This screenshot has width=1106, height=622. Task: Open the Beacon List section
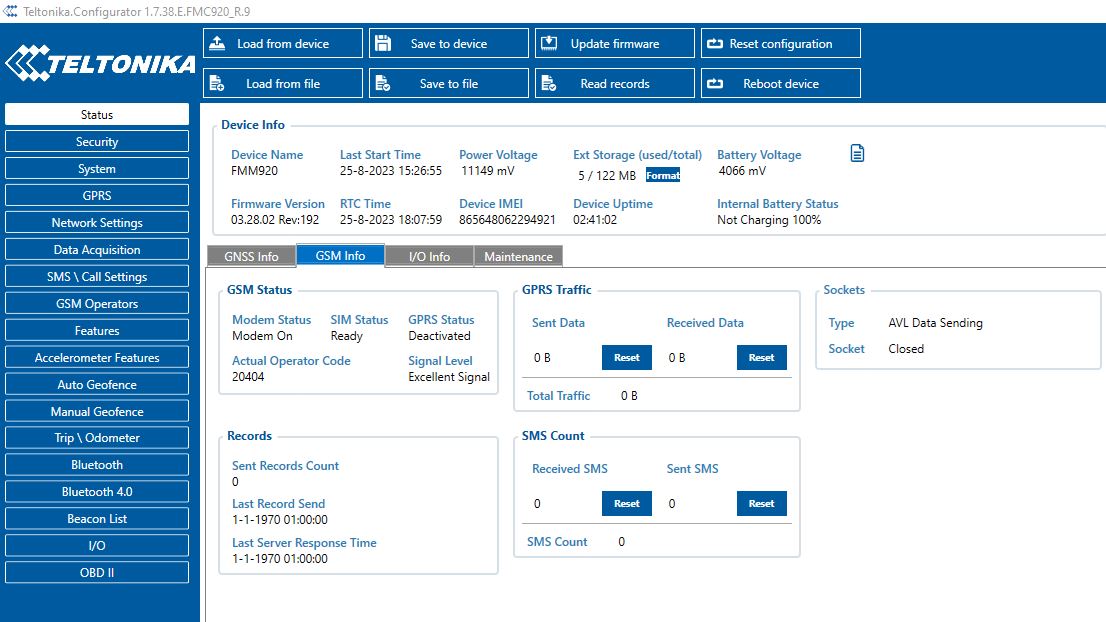97,518
